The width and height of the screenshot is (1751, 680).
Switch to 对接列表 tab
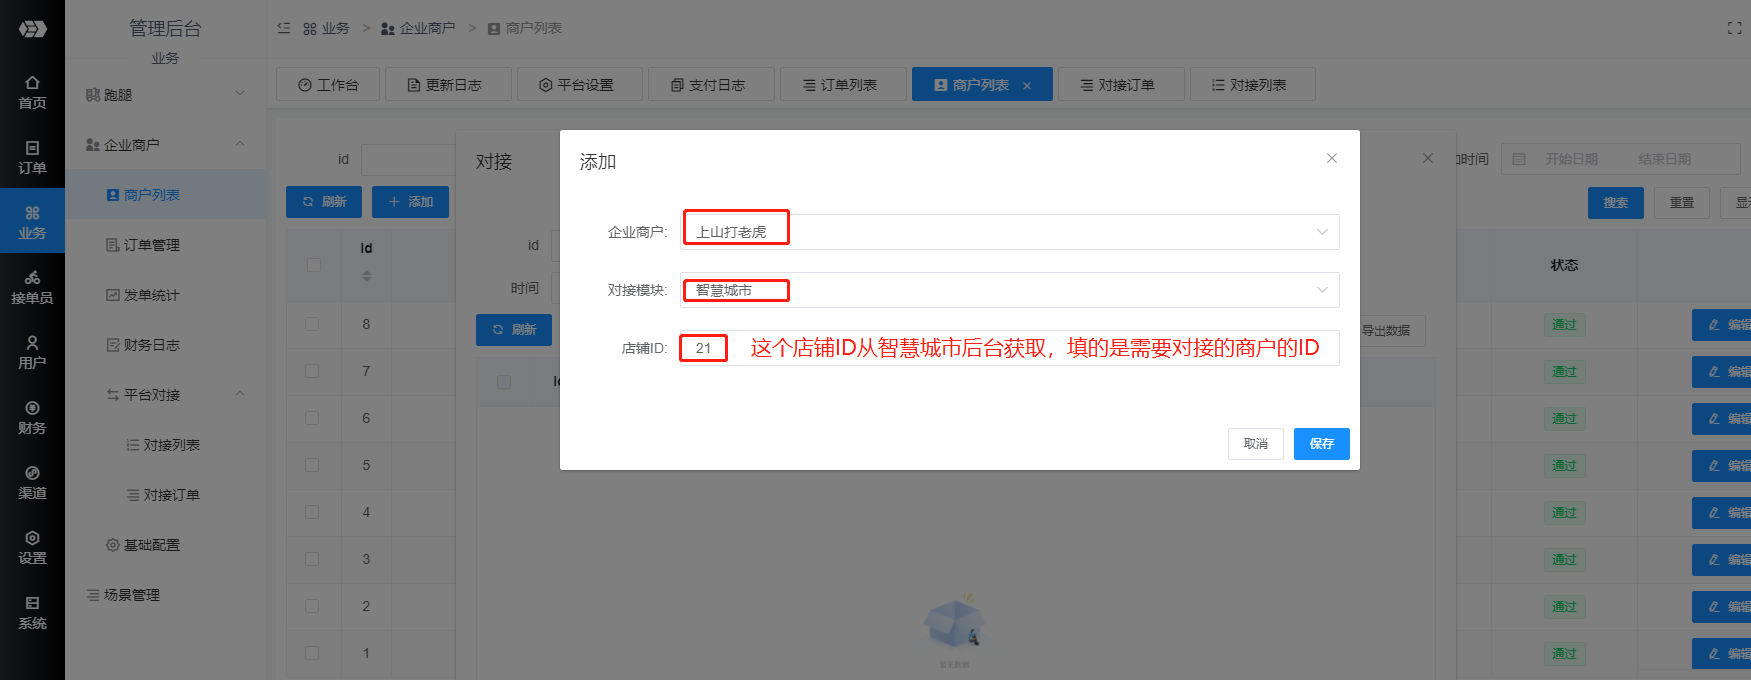(1252, 85)
